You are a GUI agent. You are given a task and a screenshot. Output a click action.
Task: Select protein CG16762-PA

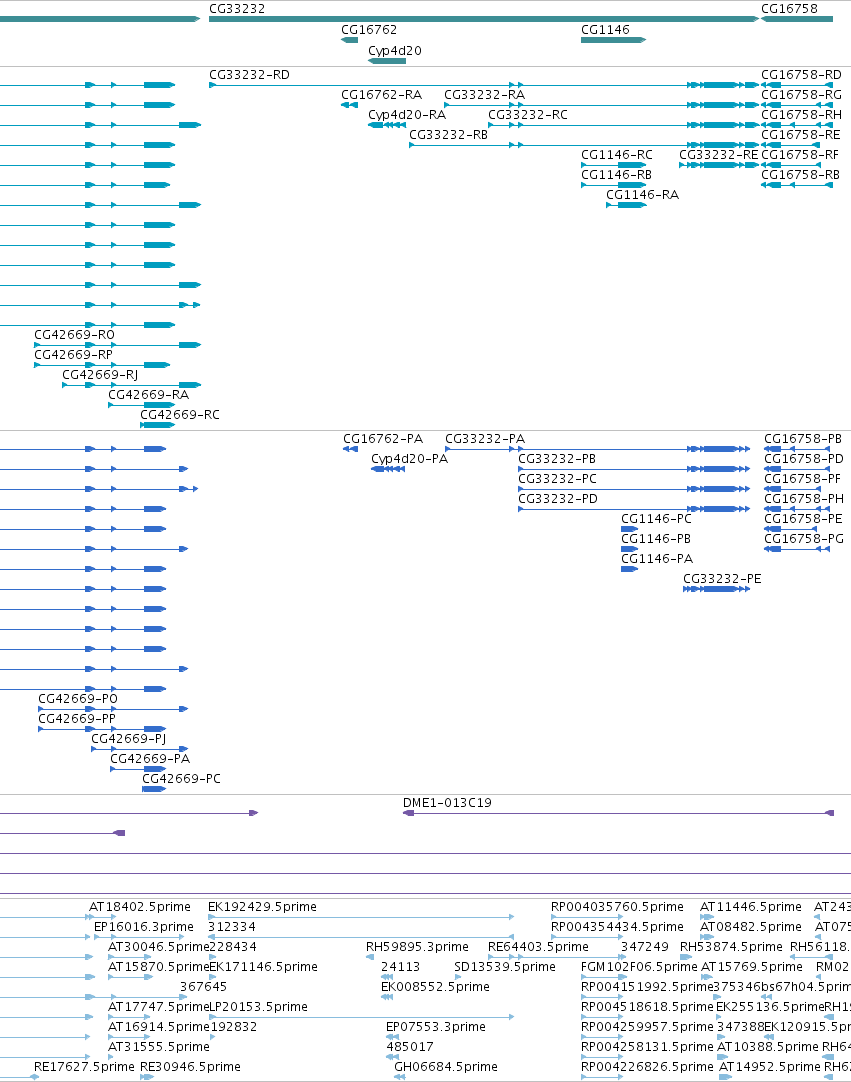[383, 439]
